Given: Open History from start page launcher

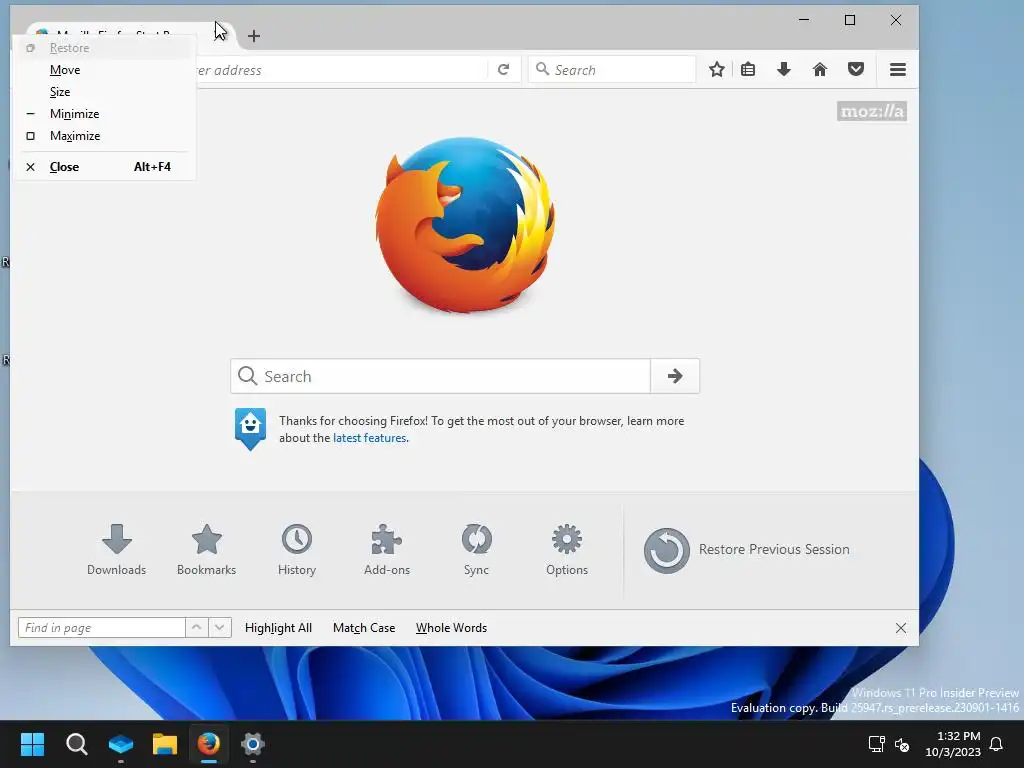Looking at the screenshot, I should pos(296,549).
